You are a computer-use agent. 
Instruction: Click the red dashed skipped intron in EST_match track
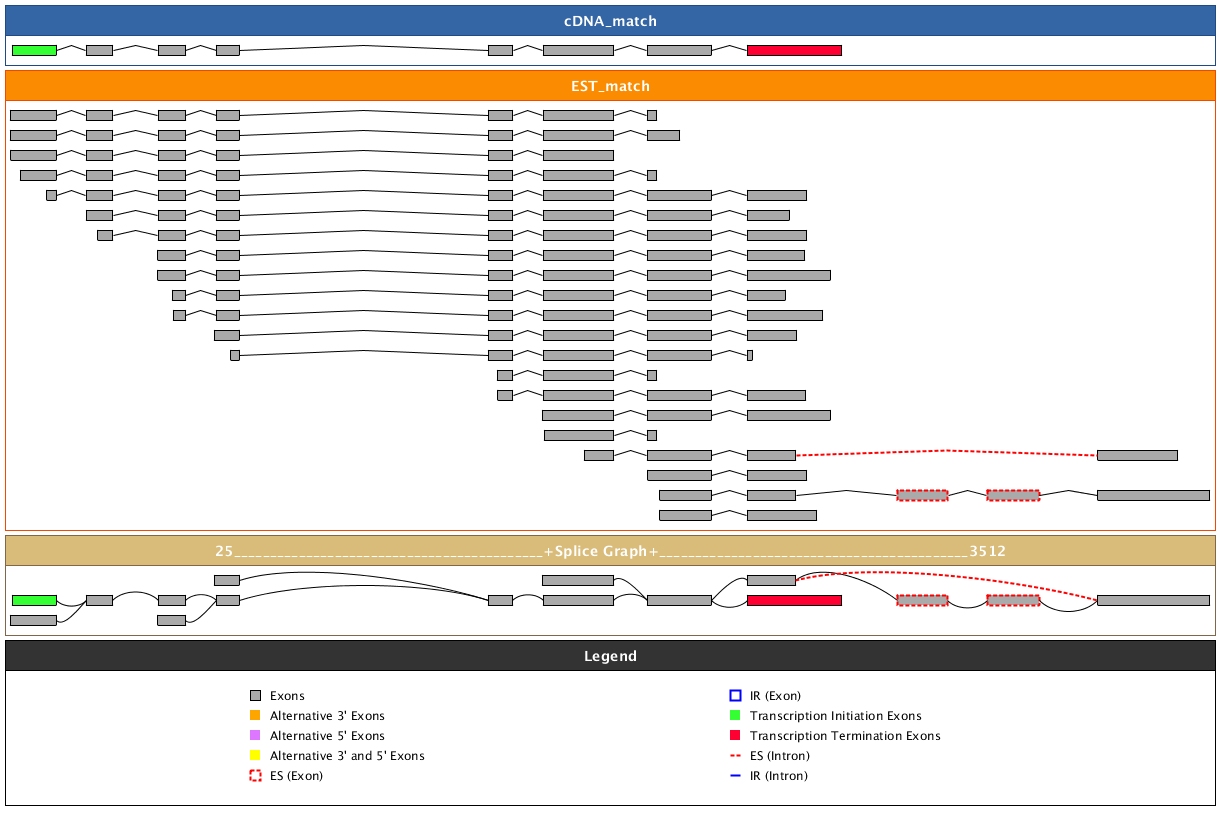click(946, 451)
